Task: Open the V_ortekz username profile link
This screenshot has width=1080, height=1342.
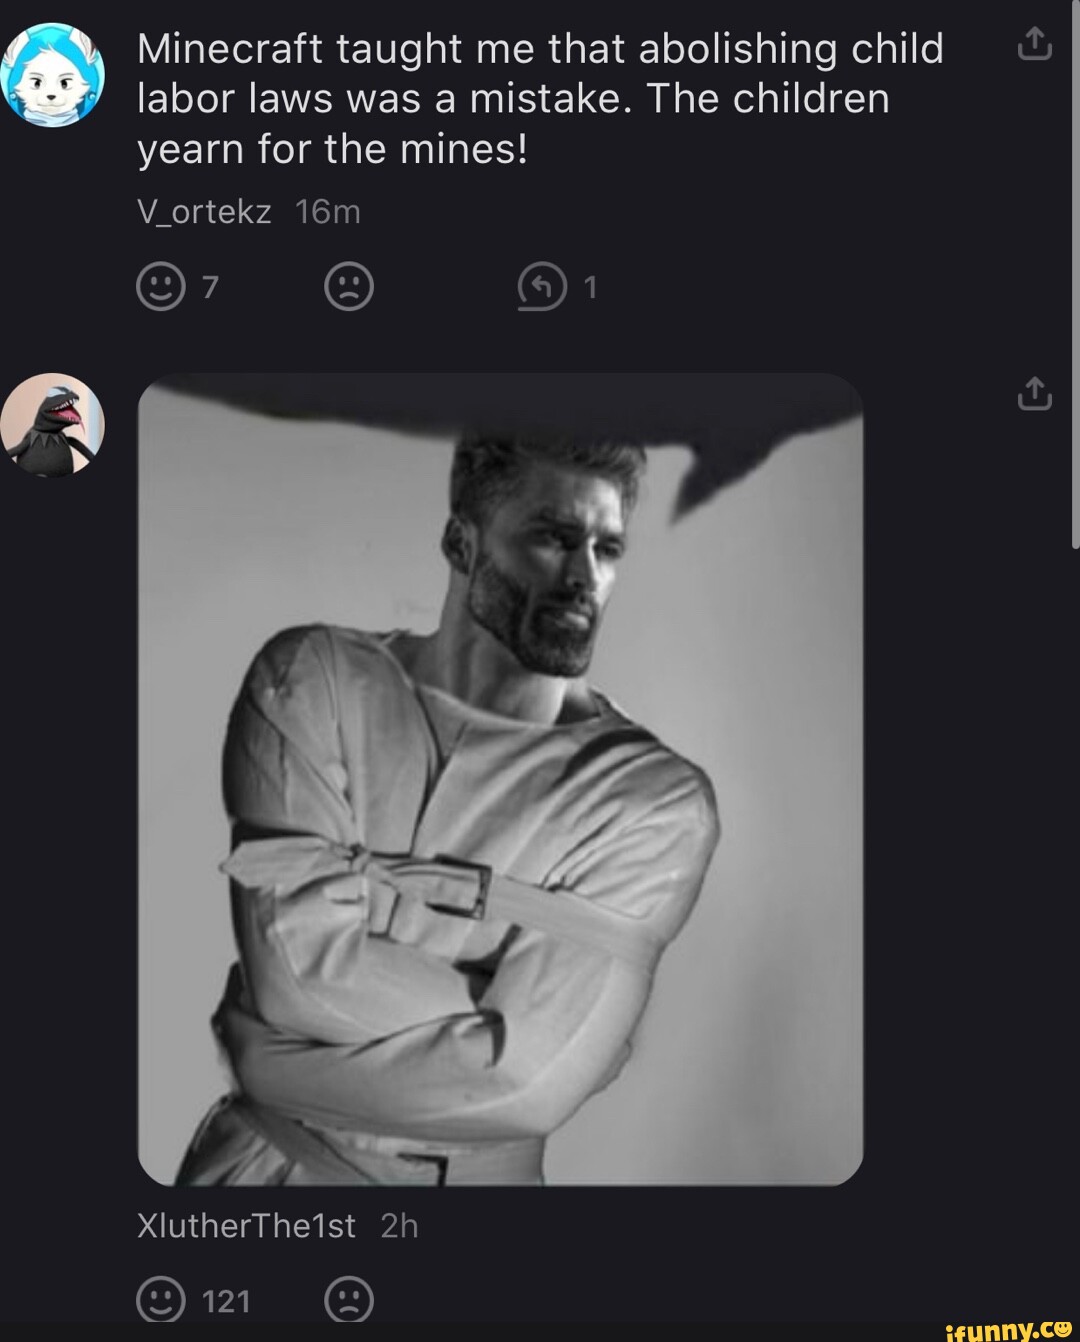Action: coord(204,211)
